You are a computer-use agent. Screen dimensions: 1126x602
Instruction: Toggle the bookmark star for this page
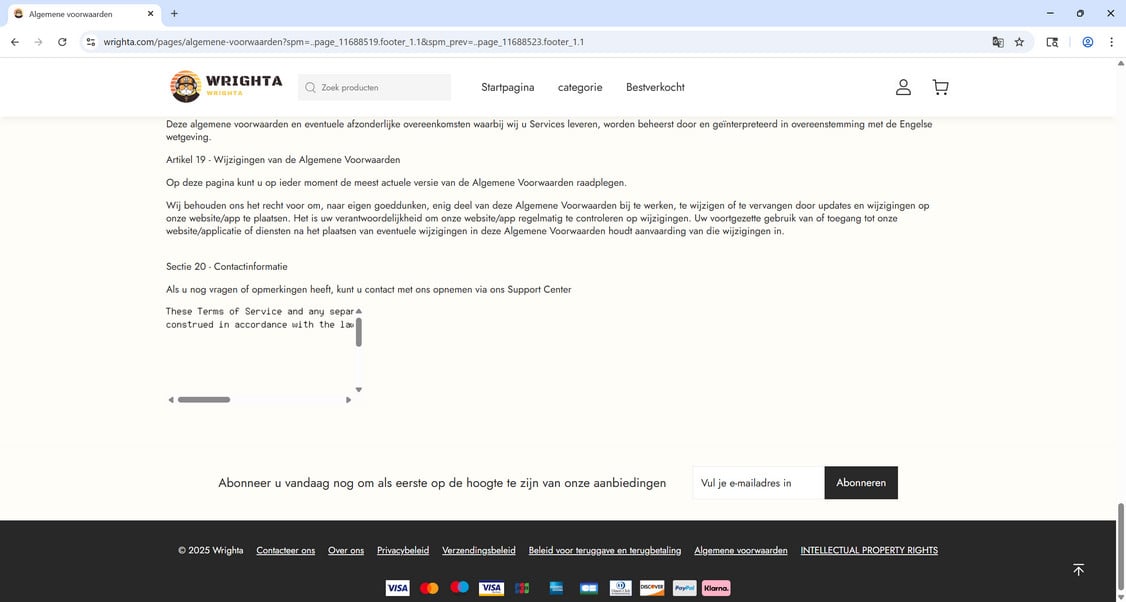1018,42
